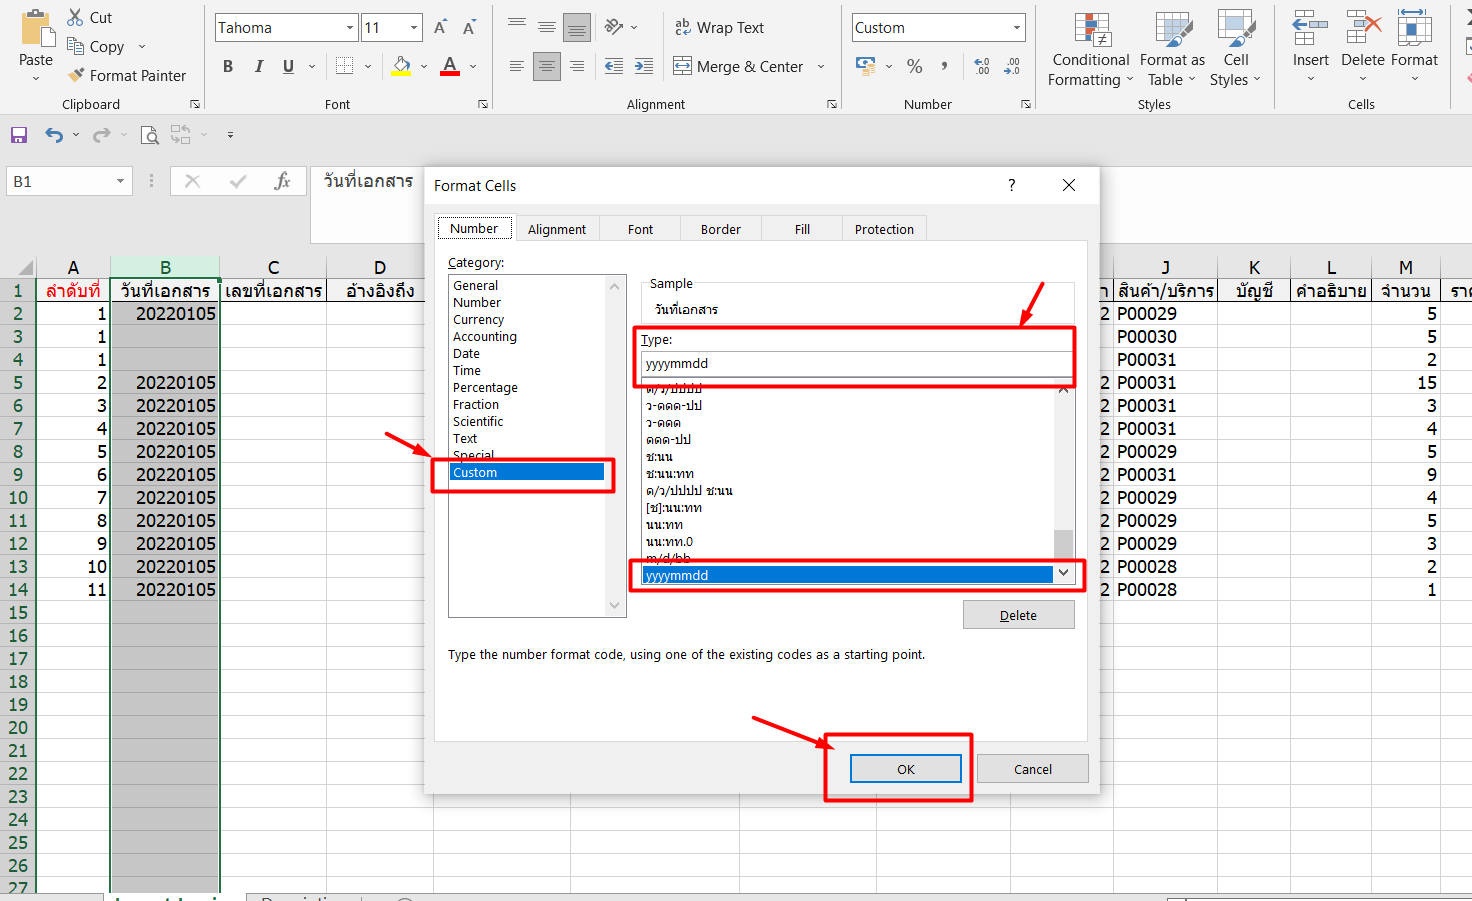Image resolution: width=1472 pixels, height=901 pixels.
Task: Click the Cut scissors icon
Action: [x=75, y=17]
